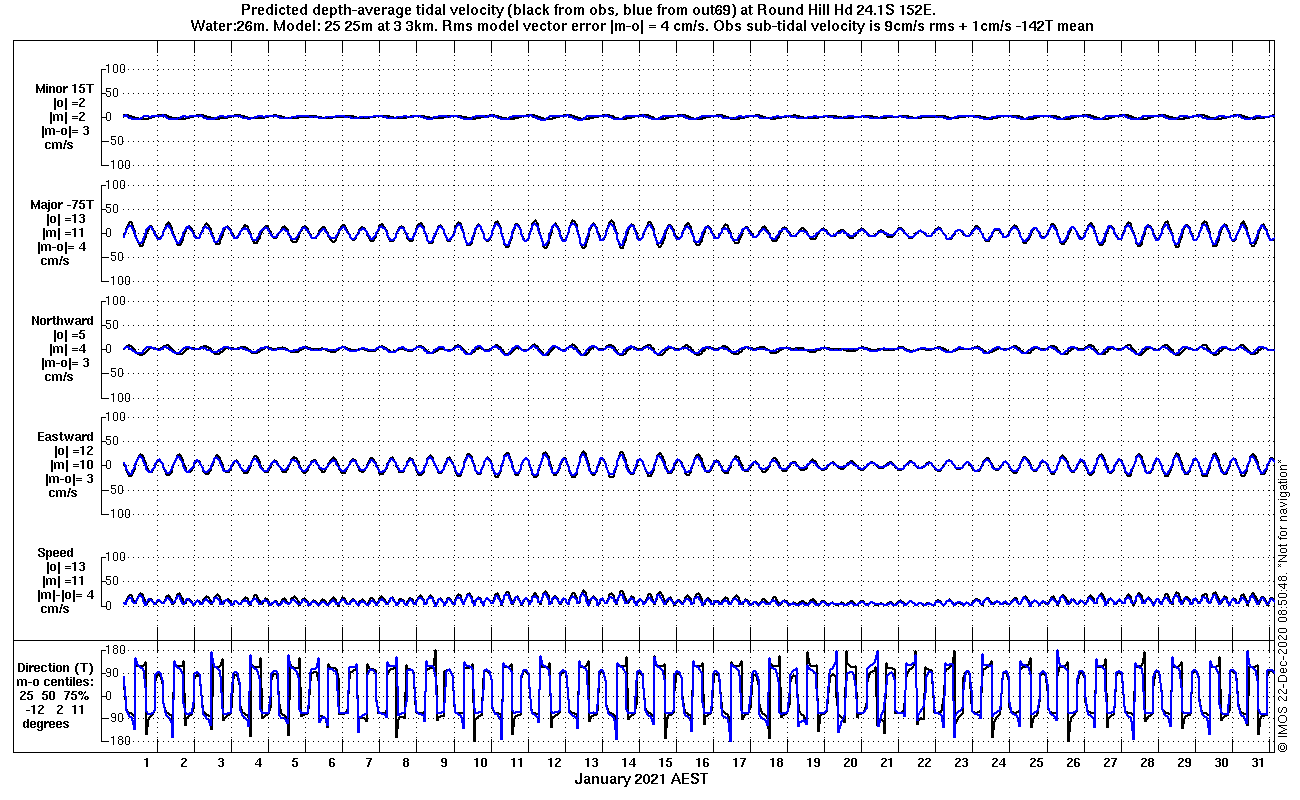
Task: Click the '-12 2 11' centile values
Action: point(56,709)
